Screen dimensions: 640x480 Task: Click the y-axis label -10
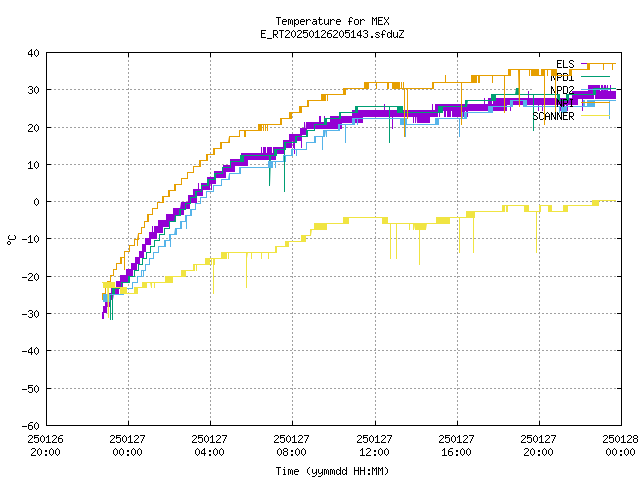point(31,239)
